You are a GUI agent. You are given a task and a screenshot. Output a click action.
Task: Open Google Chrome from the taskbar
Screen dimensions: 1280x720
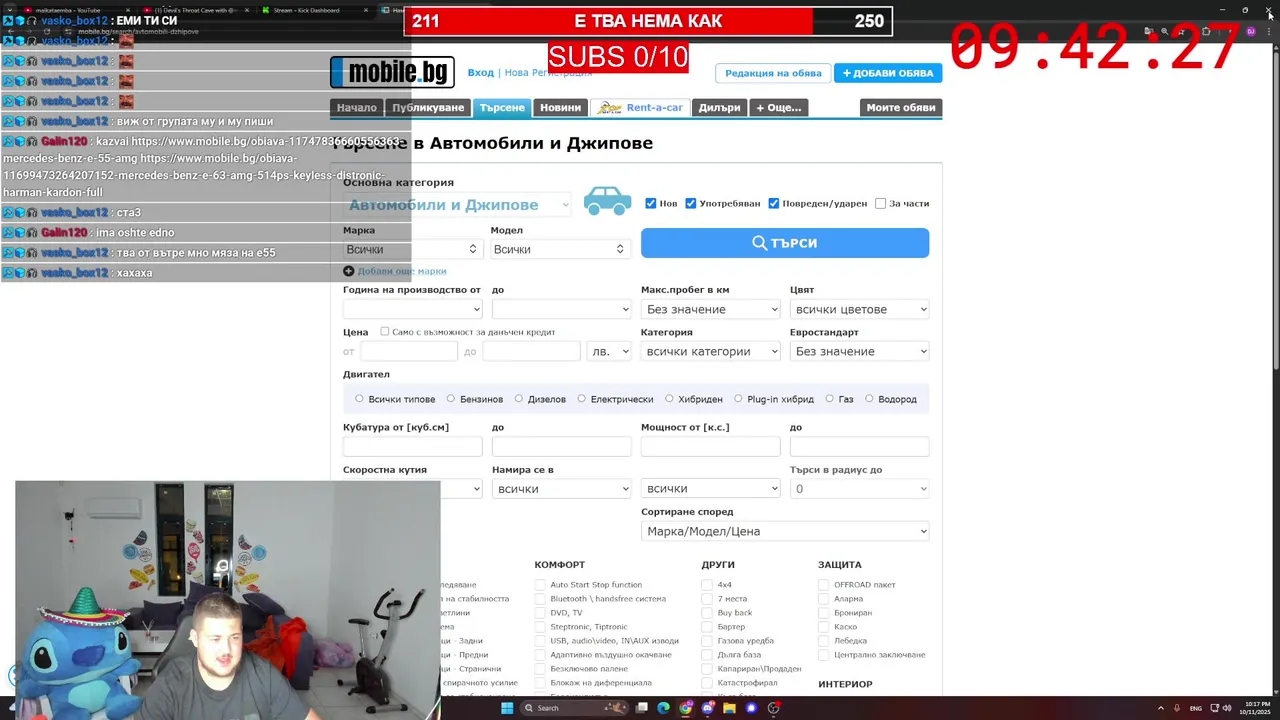(x=685, y=708)
